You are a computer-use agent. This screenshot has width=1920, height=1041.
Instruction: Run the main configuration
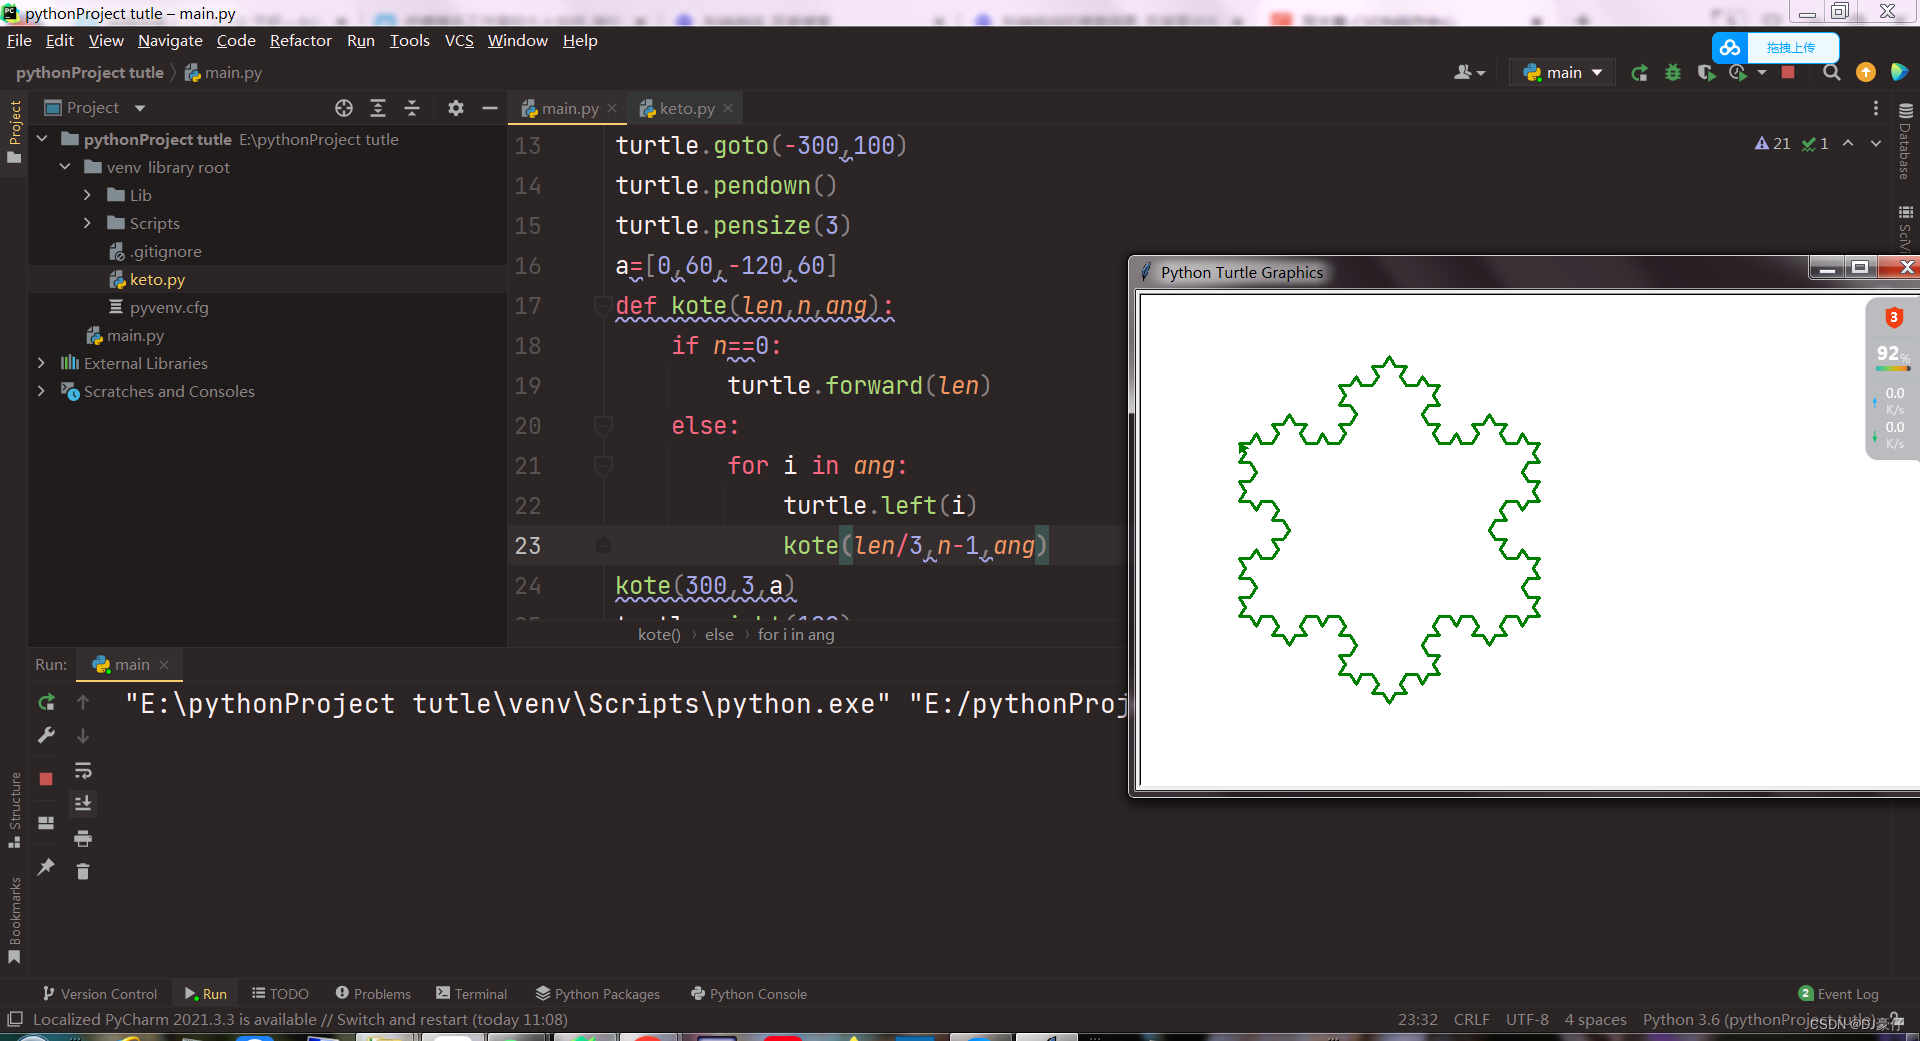[x=1639, y=72]
